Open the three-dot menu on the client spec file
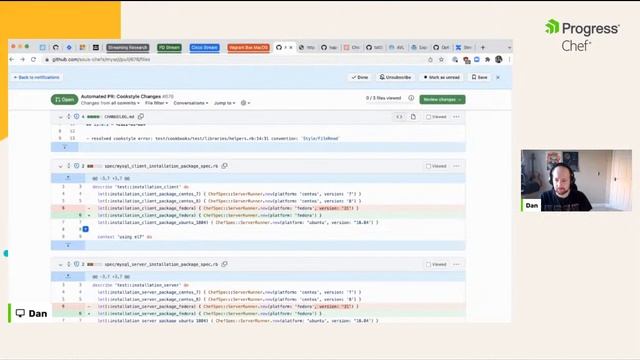Image resolution: width=640 pixels, height=360 pixels. (456, 166)
